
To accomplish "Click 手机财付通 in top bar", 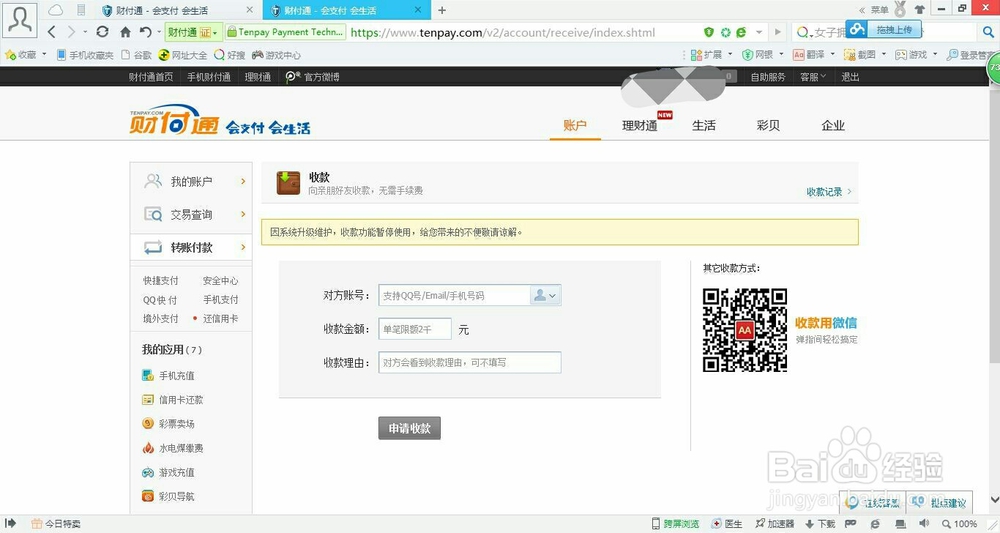I will pyautogui.click(x=209, y=77).
